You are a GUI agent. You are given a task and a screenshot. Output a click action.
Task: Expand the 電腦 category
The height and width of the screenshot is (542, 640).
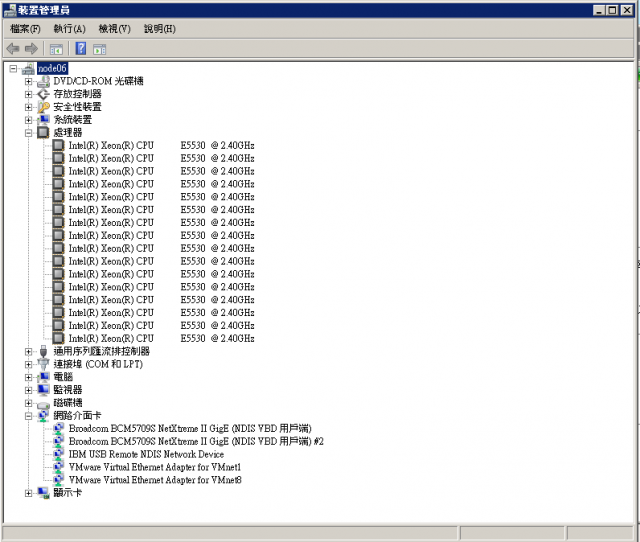(x=28, y=377)
